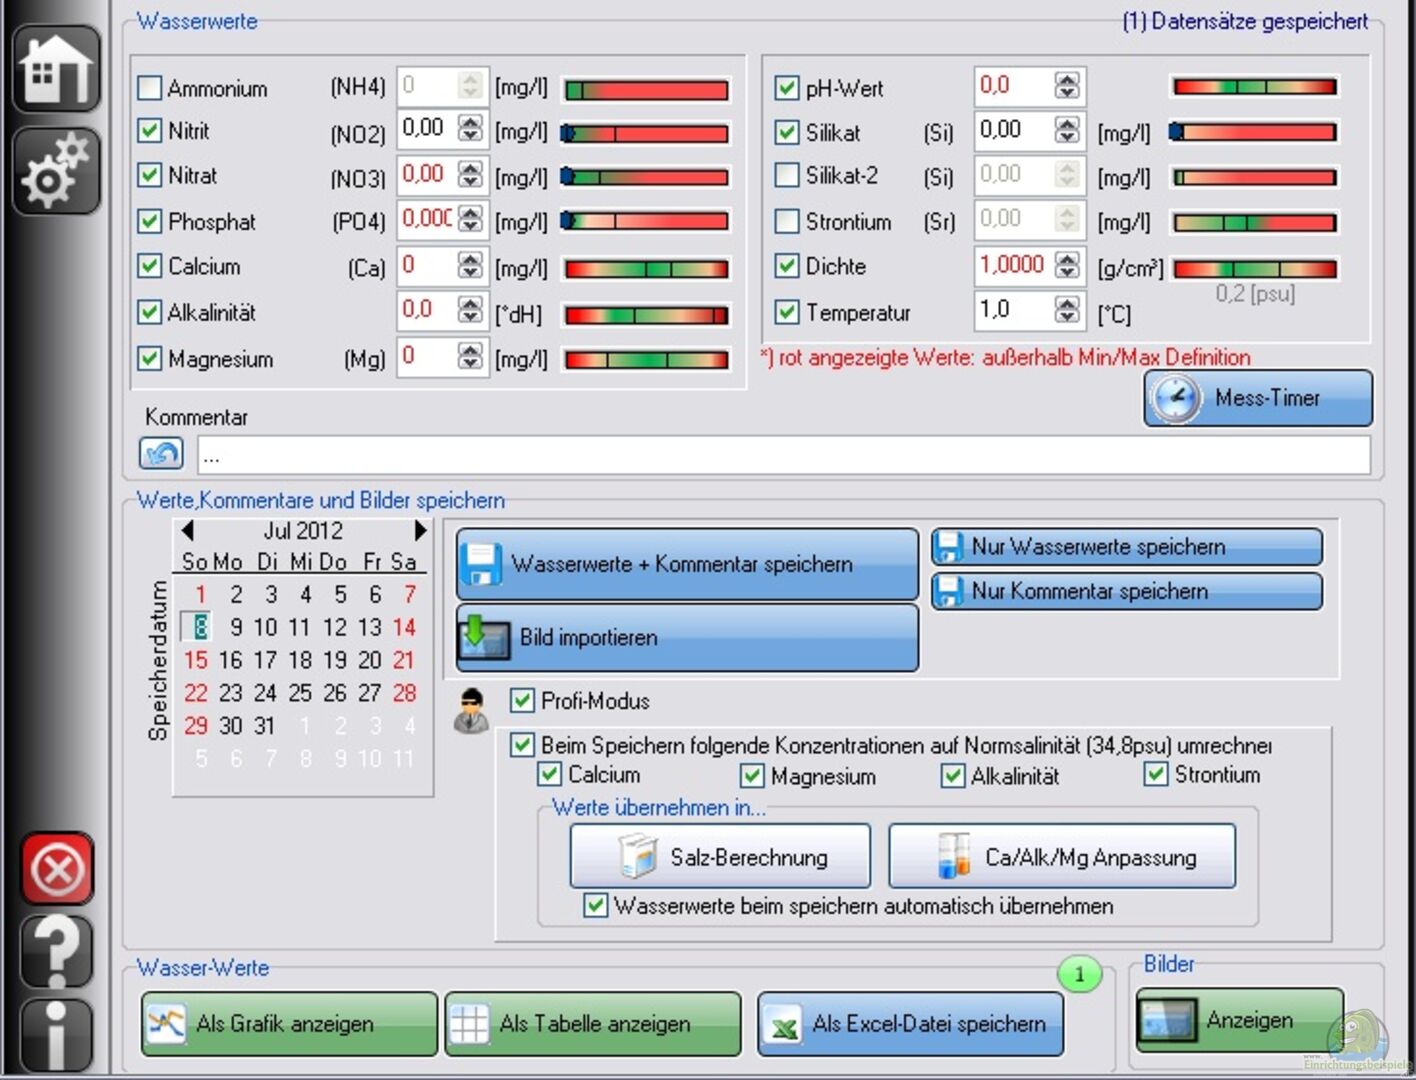1416x1080 pixels.
Task: Open Salz-Berechnung tool
Action: point(720,857)
